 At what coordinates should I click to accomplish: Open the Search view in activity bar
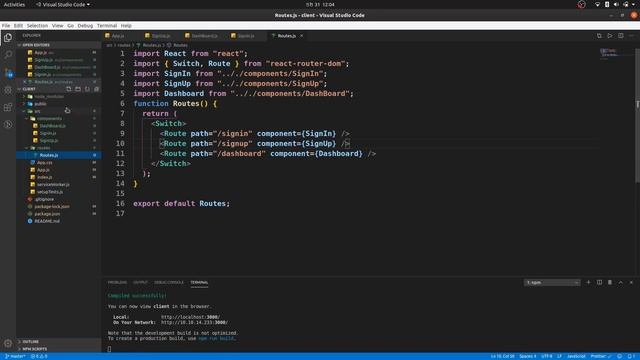8,55
